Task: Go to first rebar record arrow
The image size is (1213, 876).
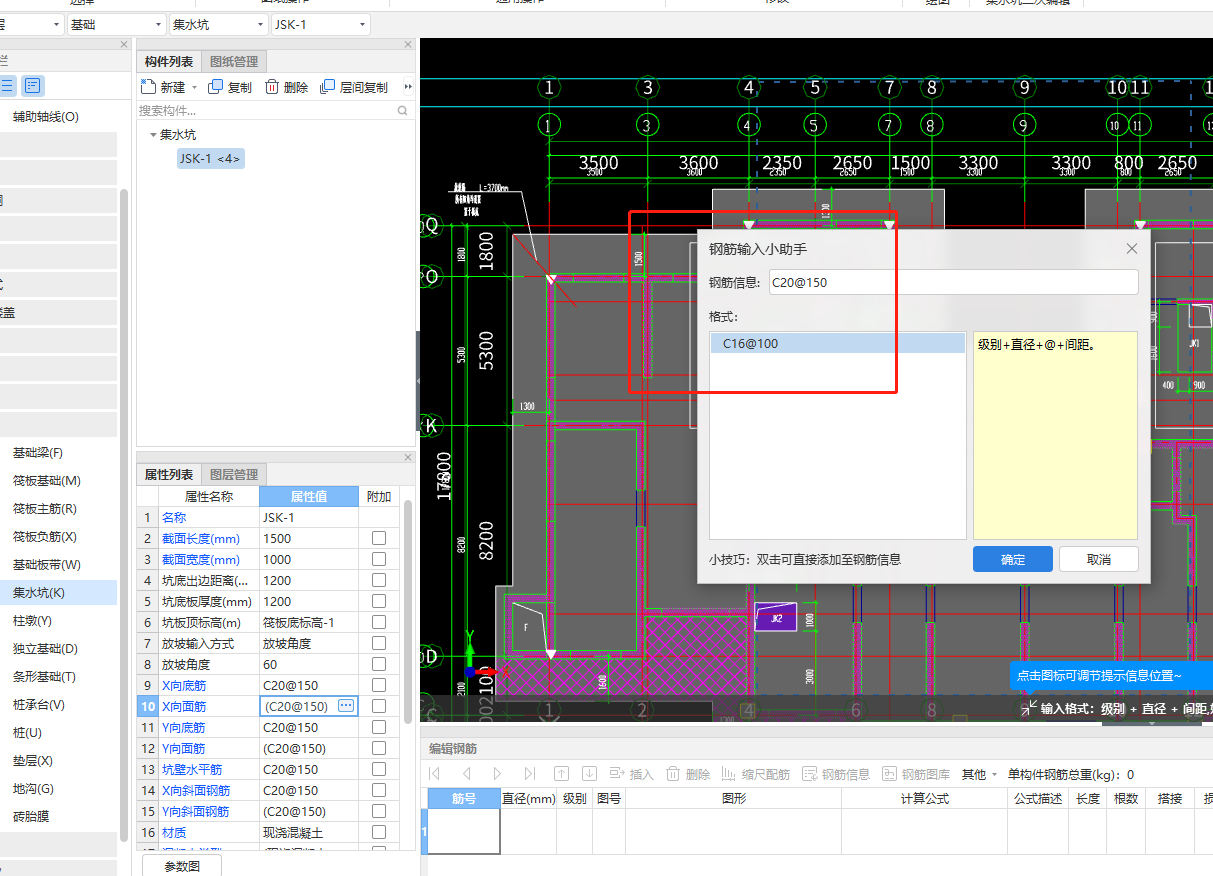Action: tap(434, 774)
